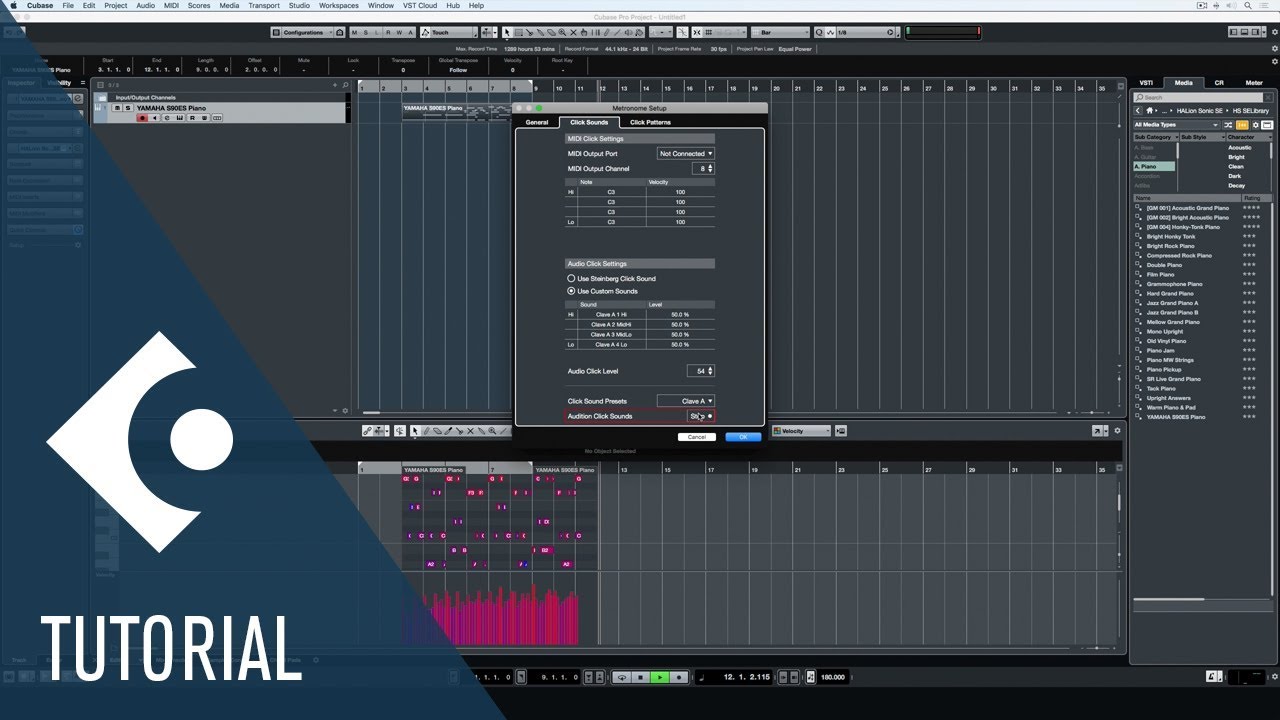
Task: Click the home icon in Media browser path
Action: [1151, 111]
